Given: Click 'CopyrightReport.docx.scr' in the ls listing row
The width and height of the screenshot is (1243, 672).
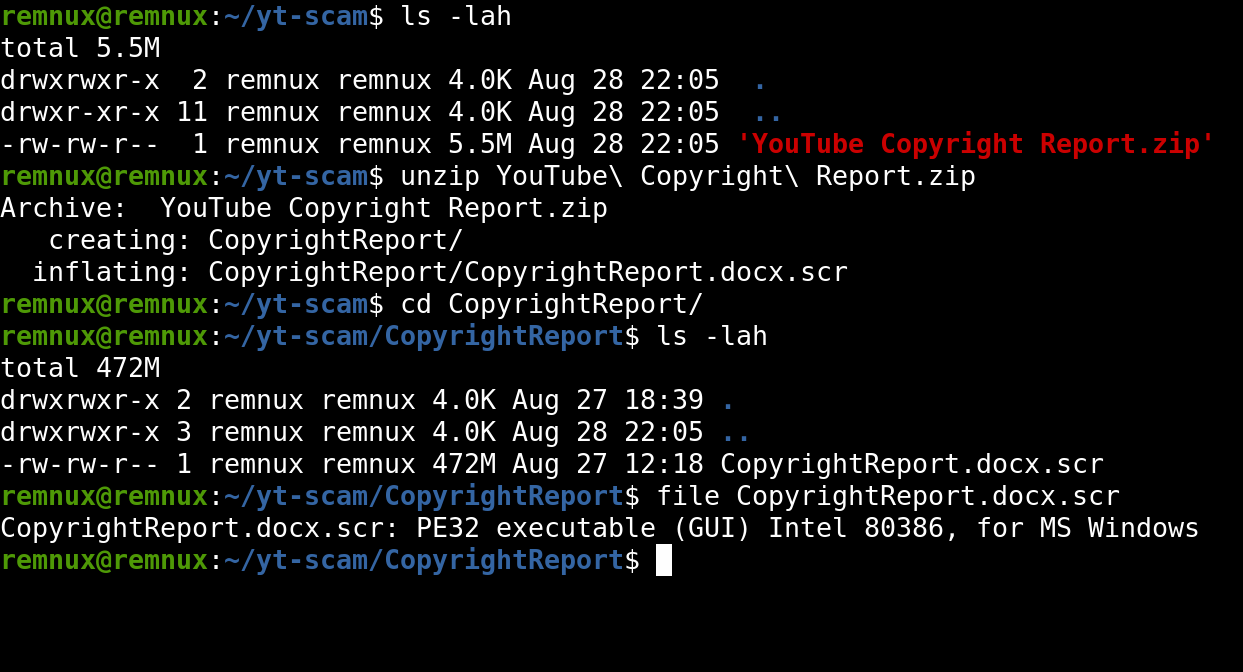Looking at the screenshot, I should coord(911,464).
